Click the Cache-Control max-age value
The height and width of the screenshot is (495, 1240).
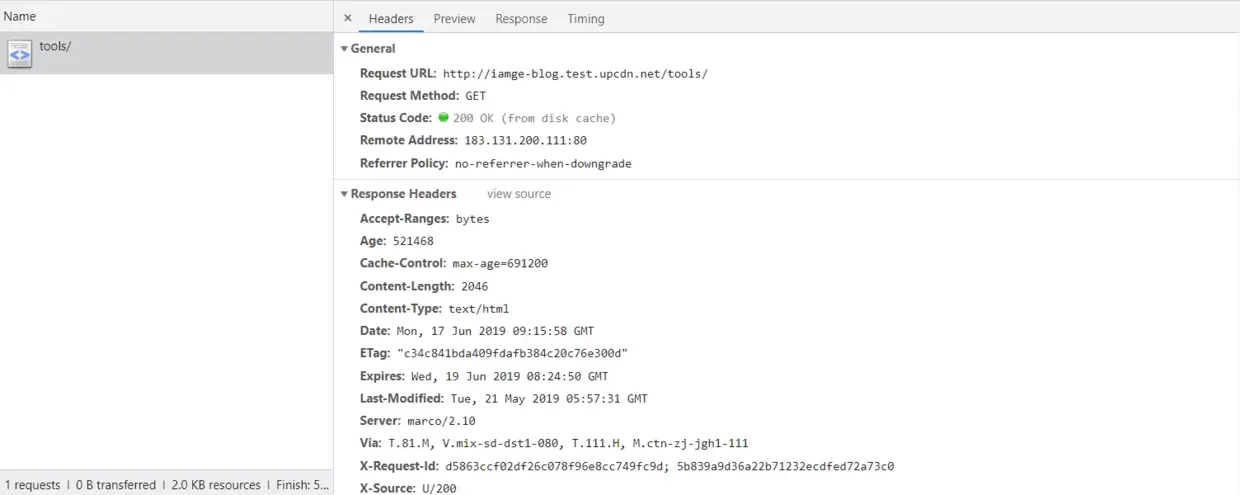[499, 263]
